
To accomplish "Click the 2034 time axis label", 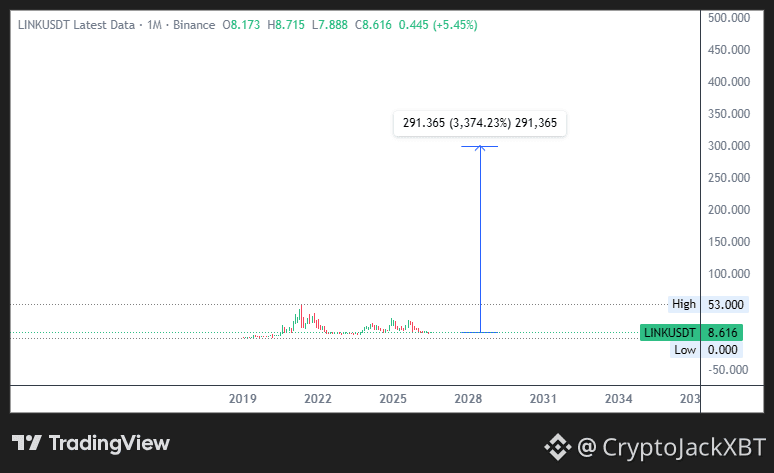I will coord(619,399).
